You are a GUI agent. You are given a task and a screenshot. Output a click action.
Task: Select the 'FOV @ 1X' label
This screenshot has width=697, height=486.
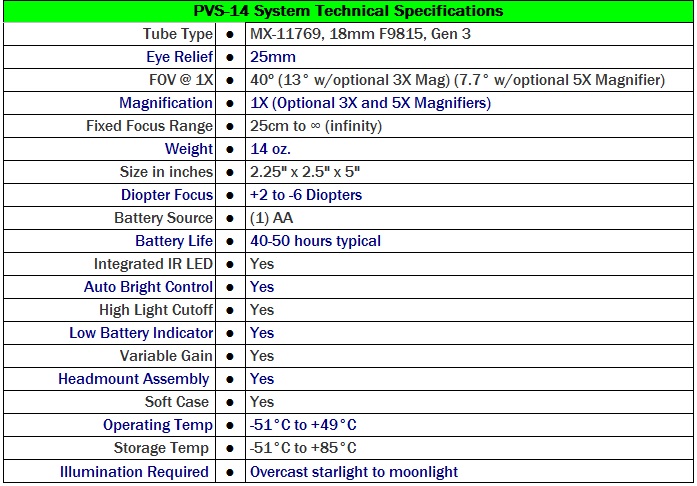(181, 80)
